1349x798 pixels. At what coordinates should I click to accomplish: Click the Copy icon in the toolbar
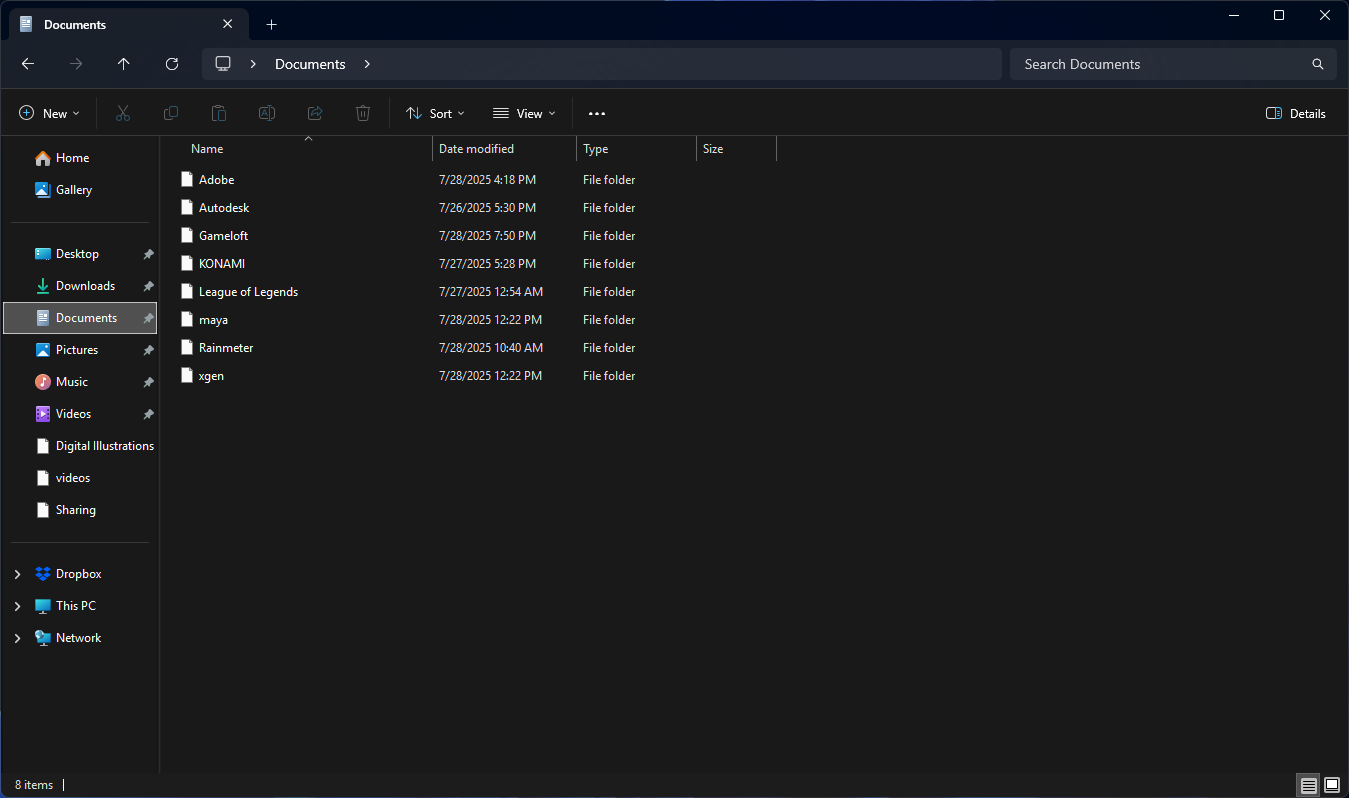(170, 113)
